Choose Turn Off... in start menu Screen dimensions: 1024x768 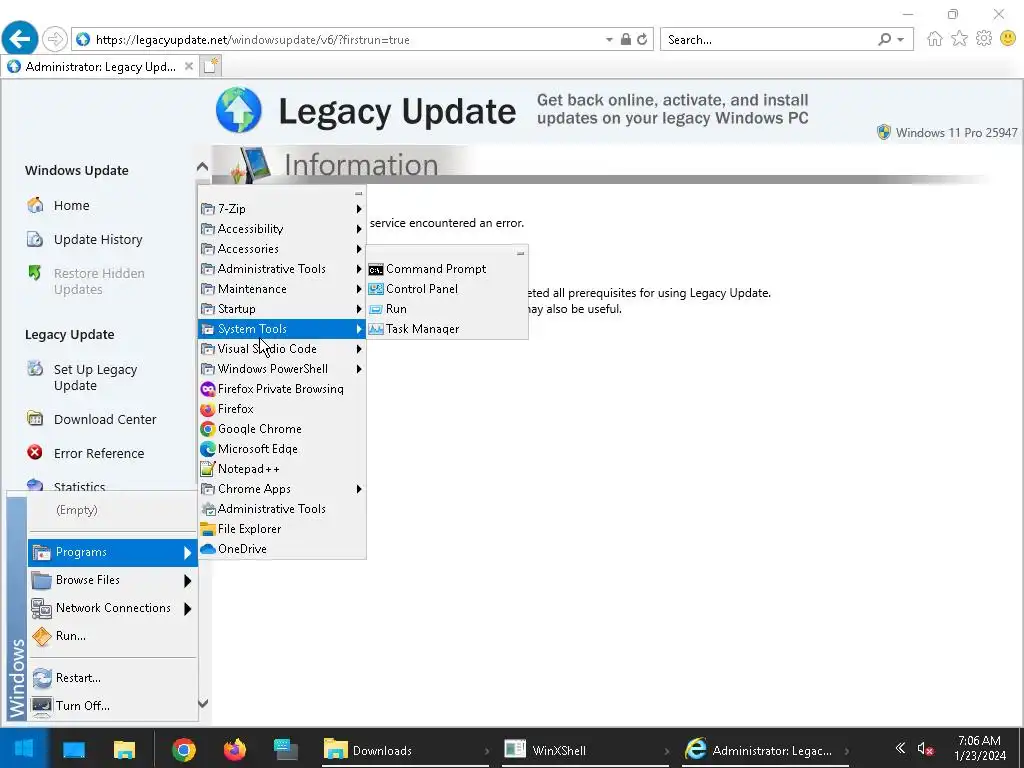(112, 706)
